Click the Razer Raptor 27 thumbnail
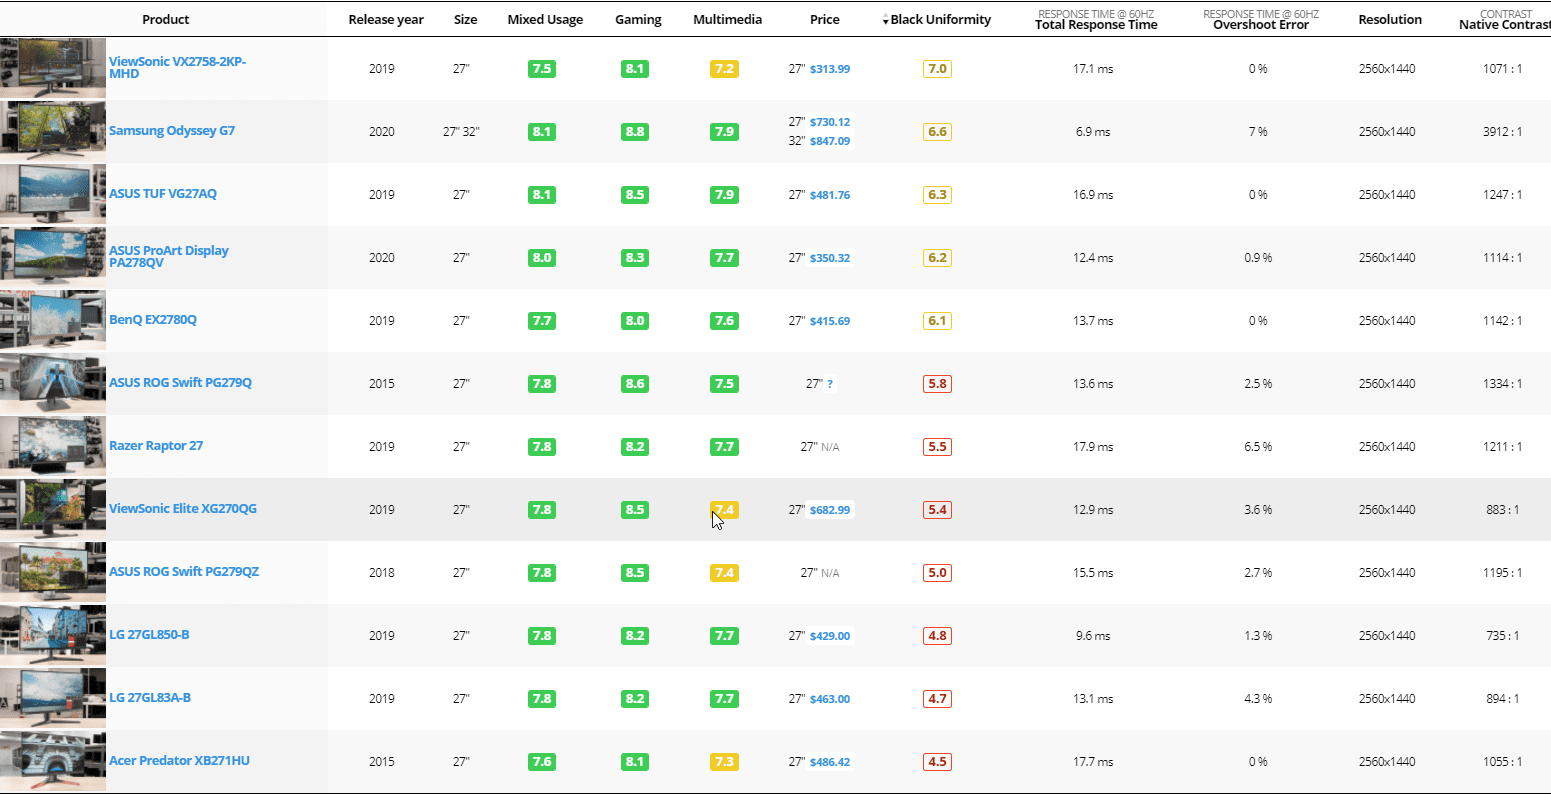This screenshot has height=794, width=1551. [x=53, y=446]
